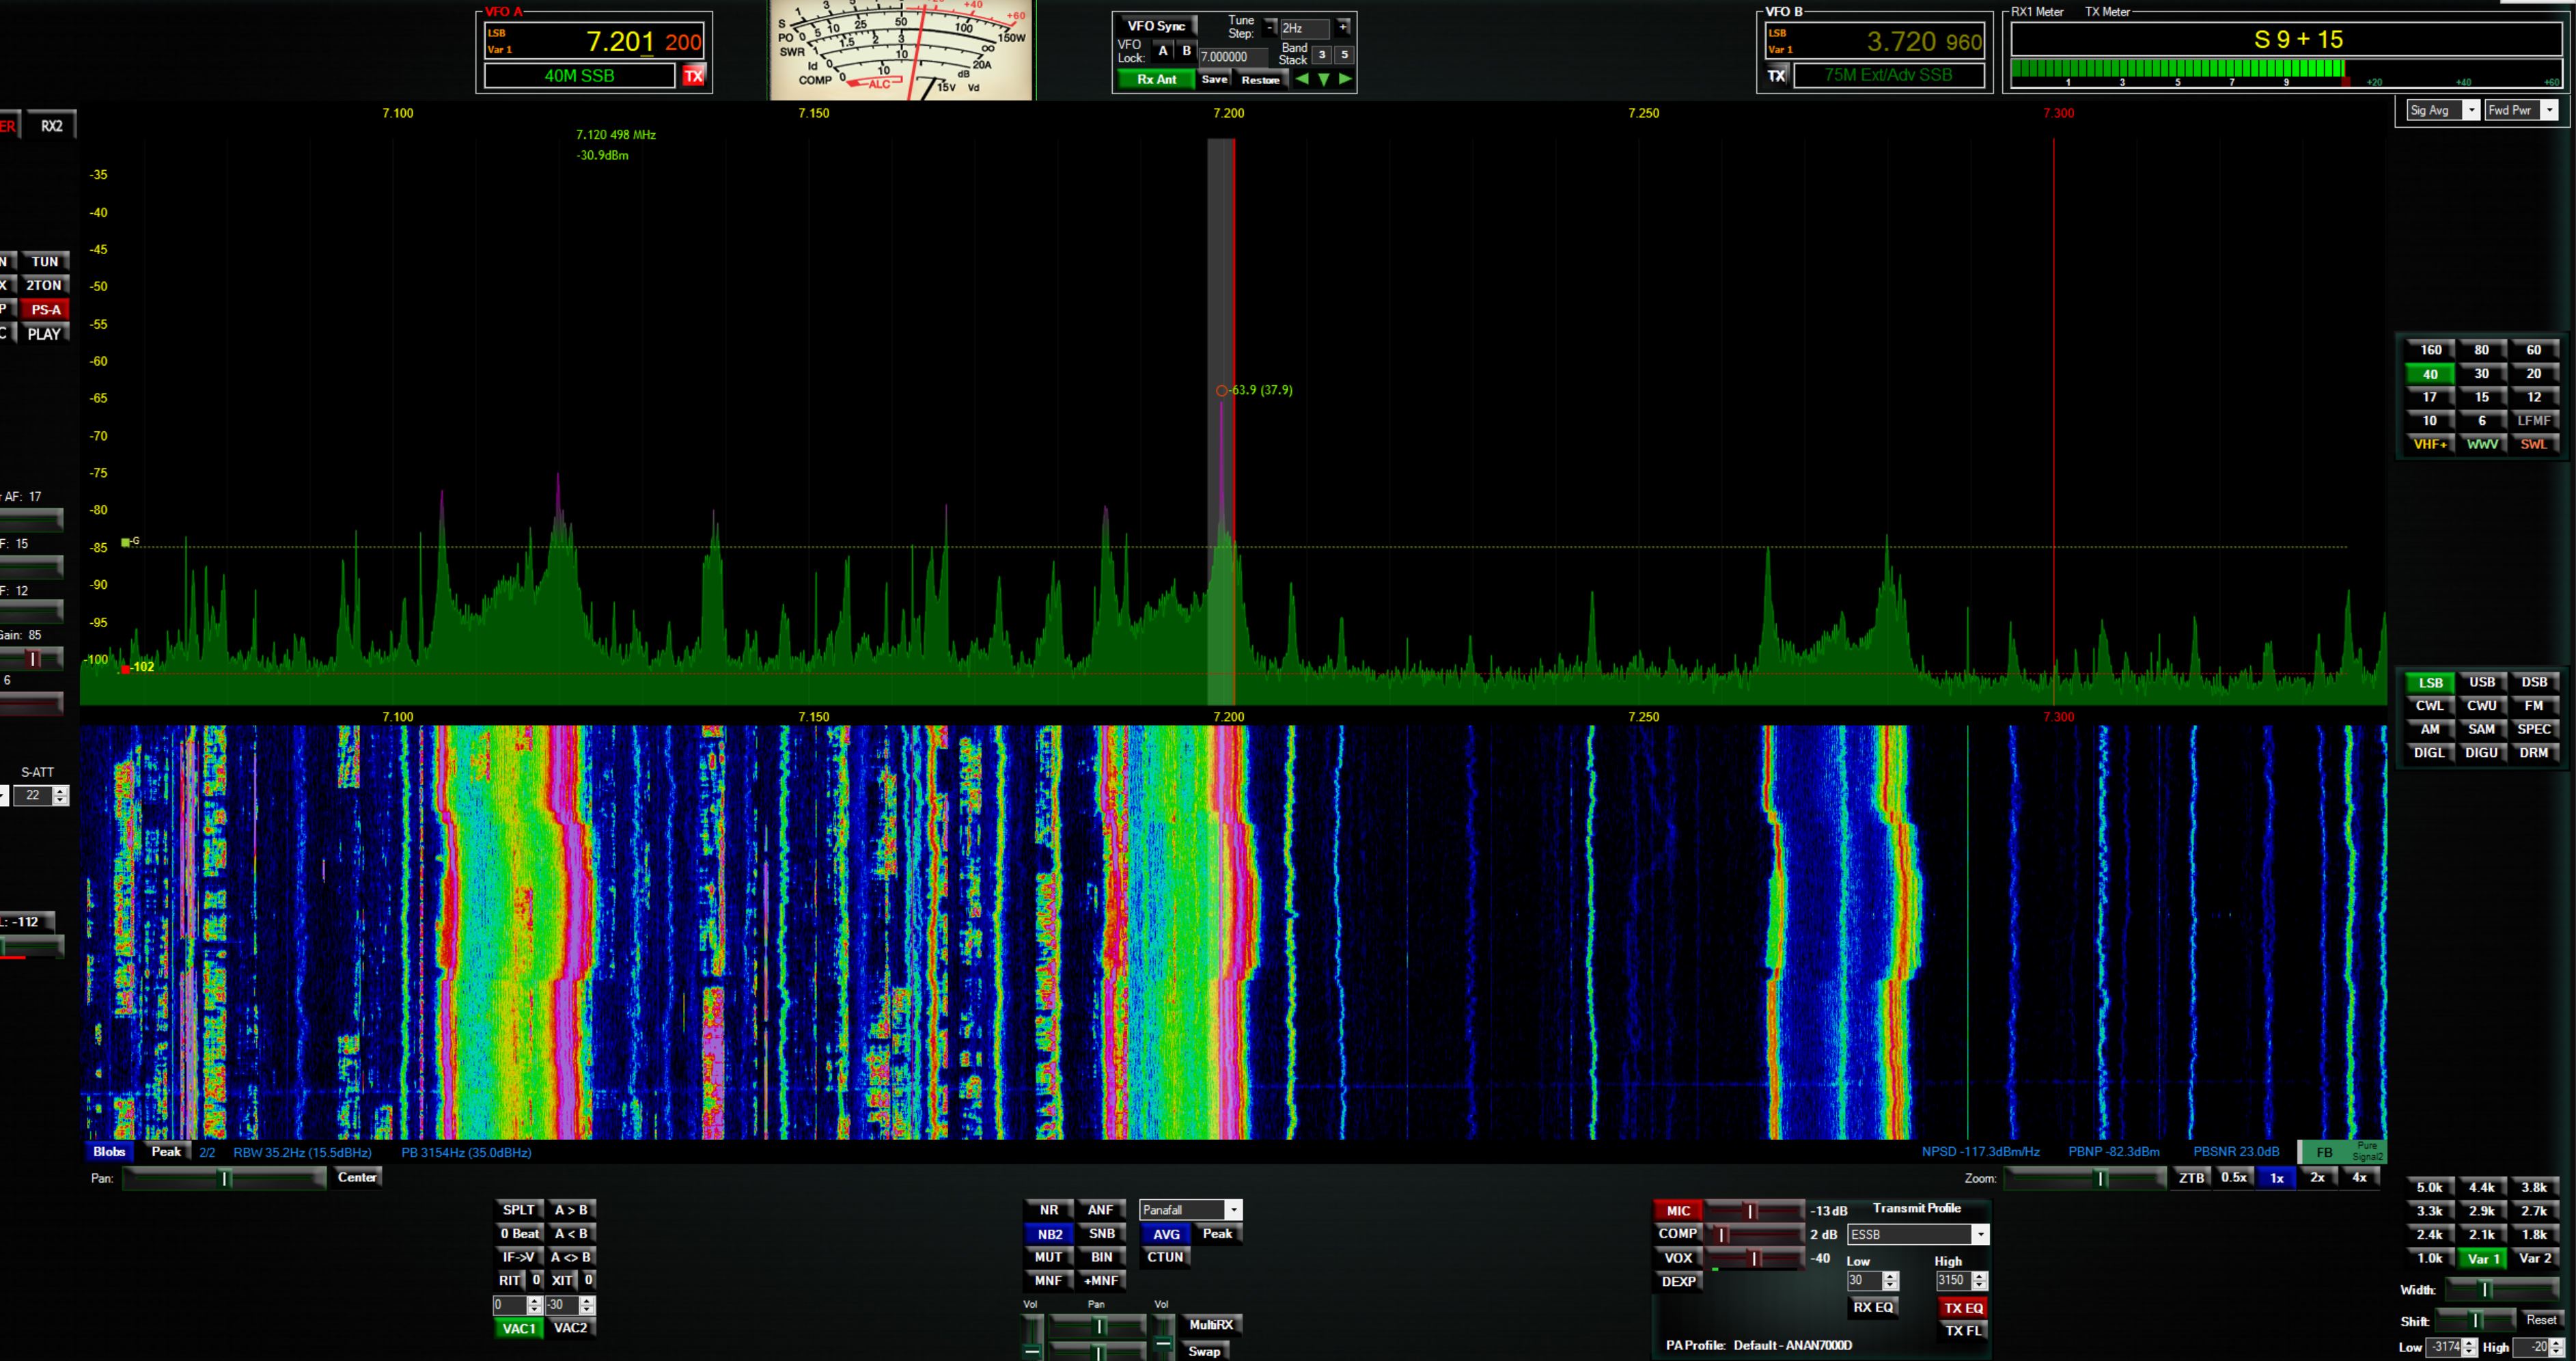Click the band stack down arrow
2576x1361 pixels.
(x=1324, y=79)
